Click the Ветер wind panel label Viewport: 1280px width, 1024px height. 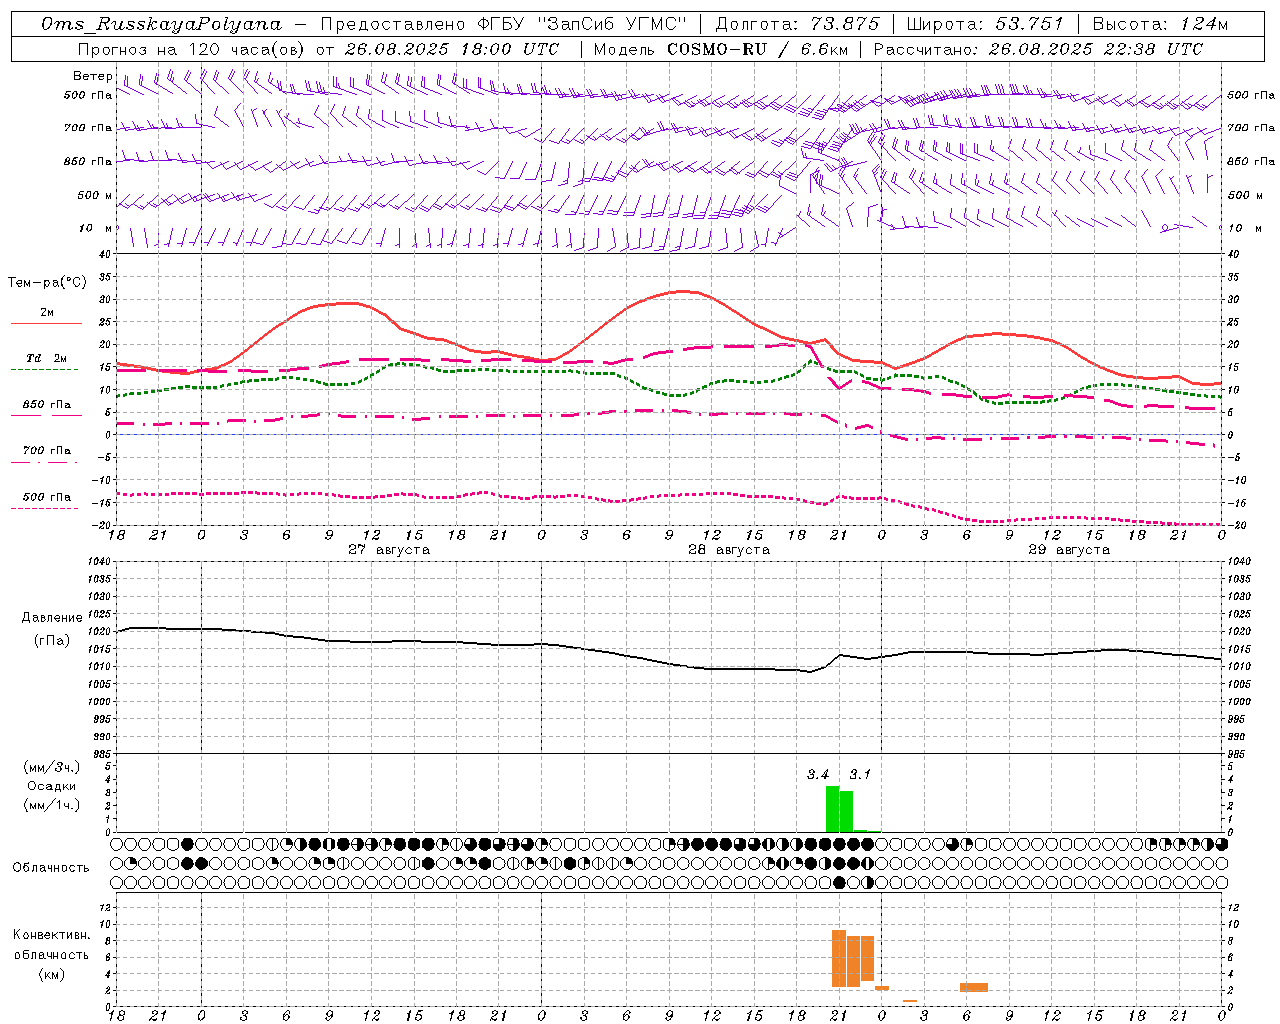[x=93, y=76]
